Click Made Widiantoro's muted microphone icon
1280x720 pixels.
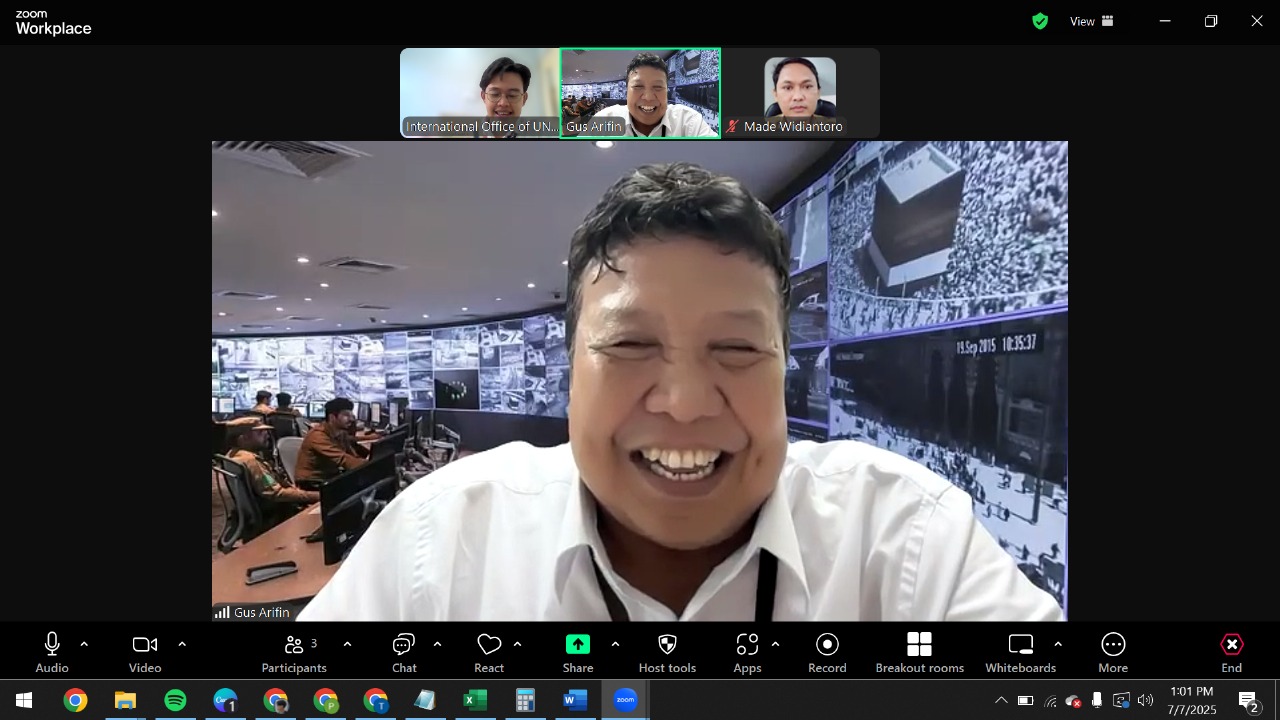[733, 127]
